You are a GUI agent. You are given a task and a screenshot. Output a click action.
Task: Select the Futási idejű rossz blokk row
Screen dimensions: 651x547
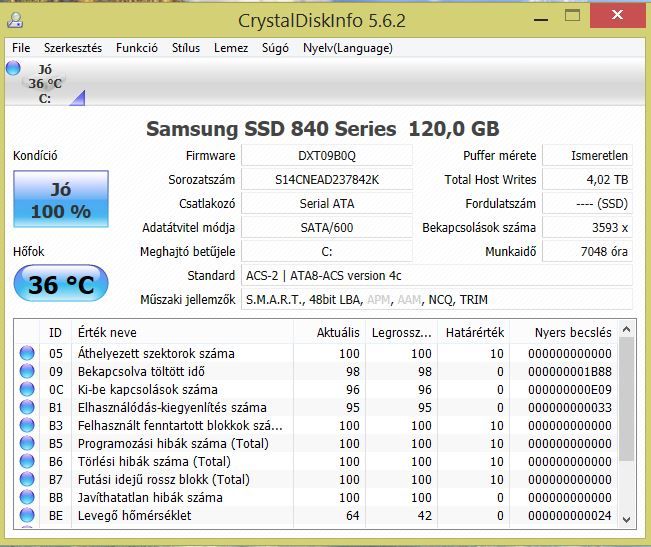316,479
